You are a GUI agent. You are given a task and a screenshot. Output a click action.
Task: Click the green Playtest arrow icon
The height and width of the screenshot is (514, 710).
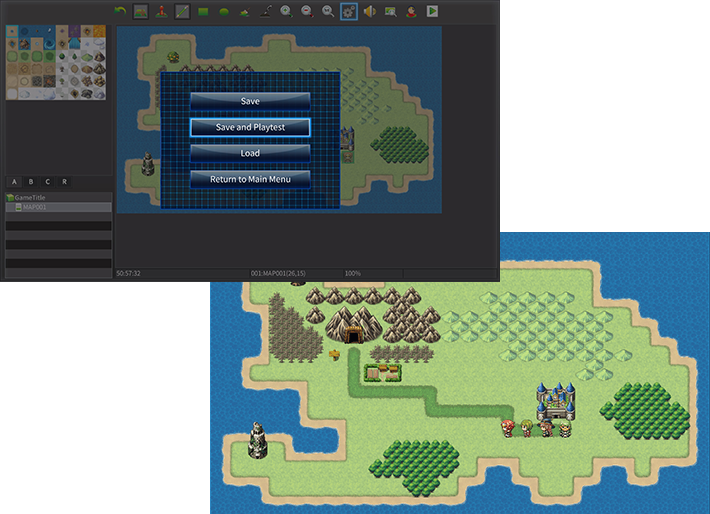[x=432, y=11]
